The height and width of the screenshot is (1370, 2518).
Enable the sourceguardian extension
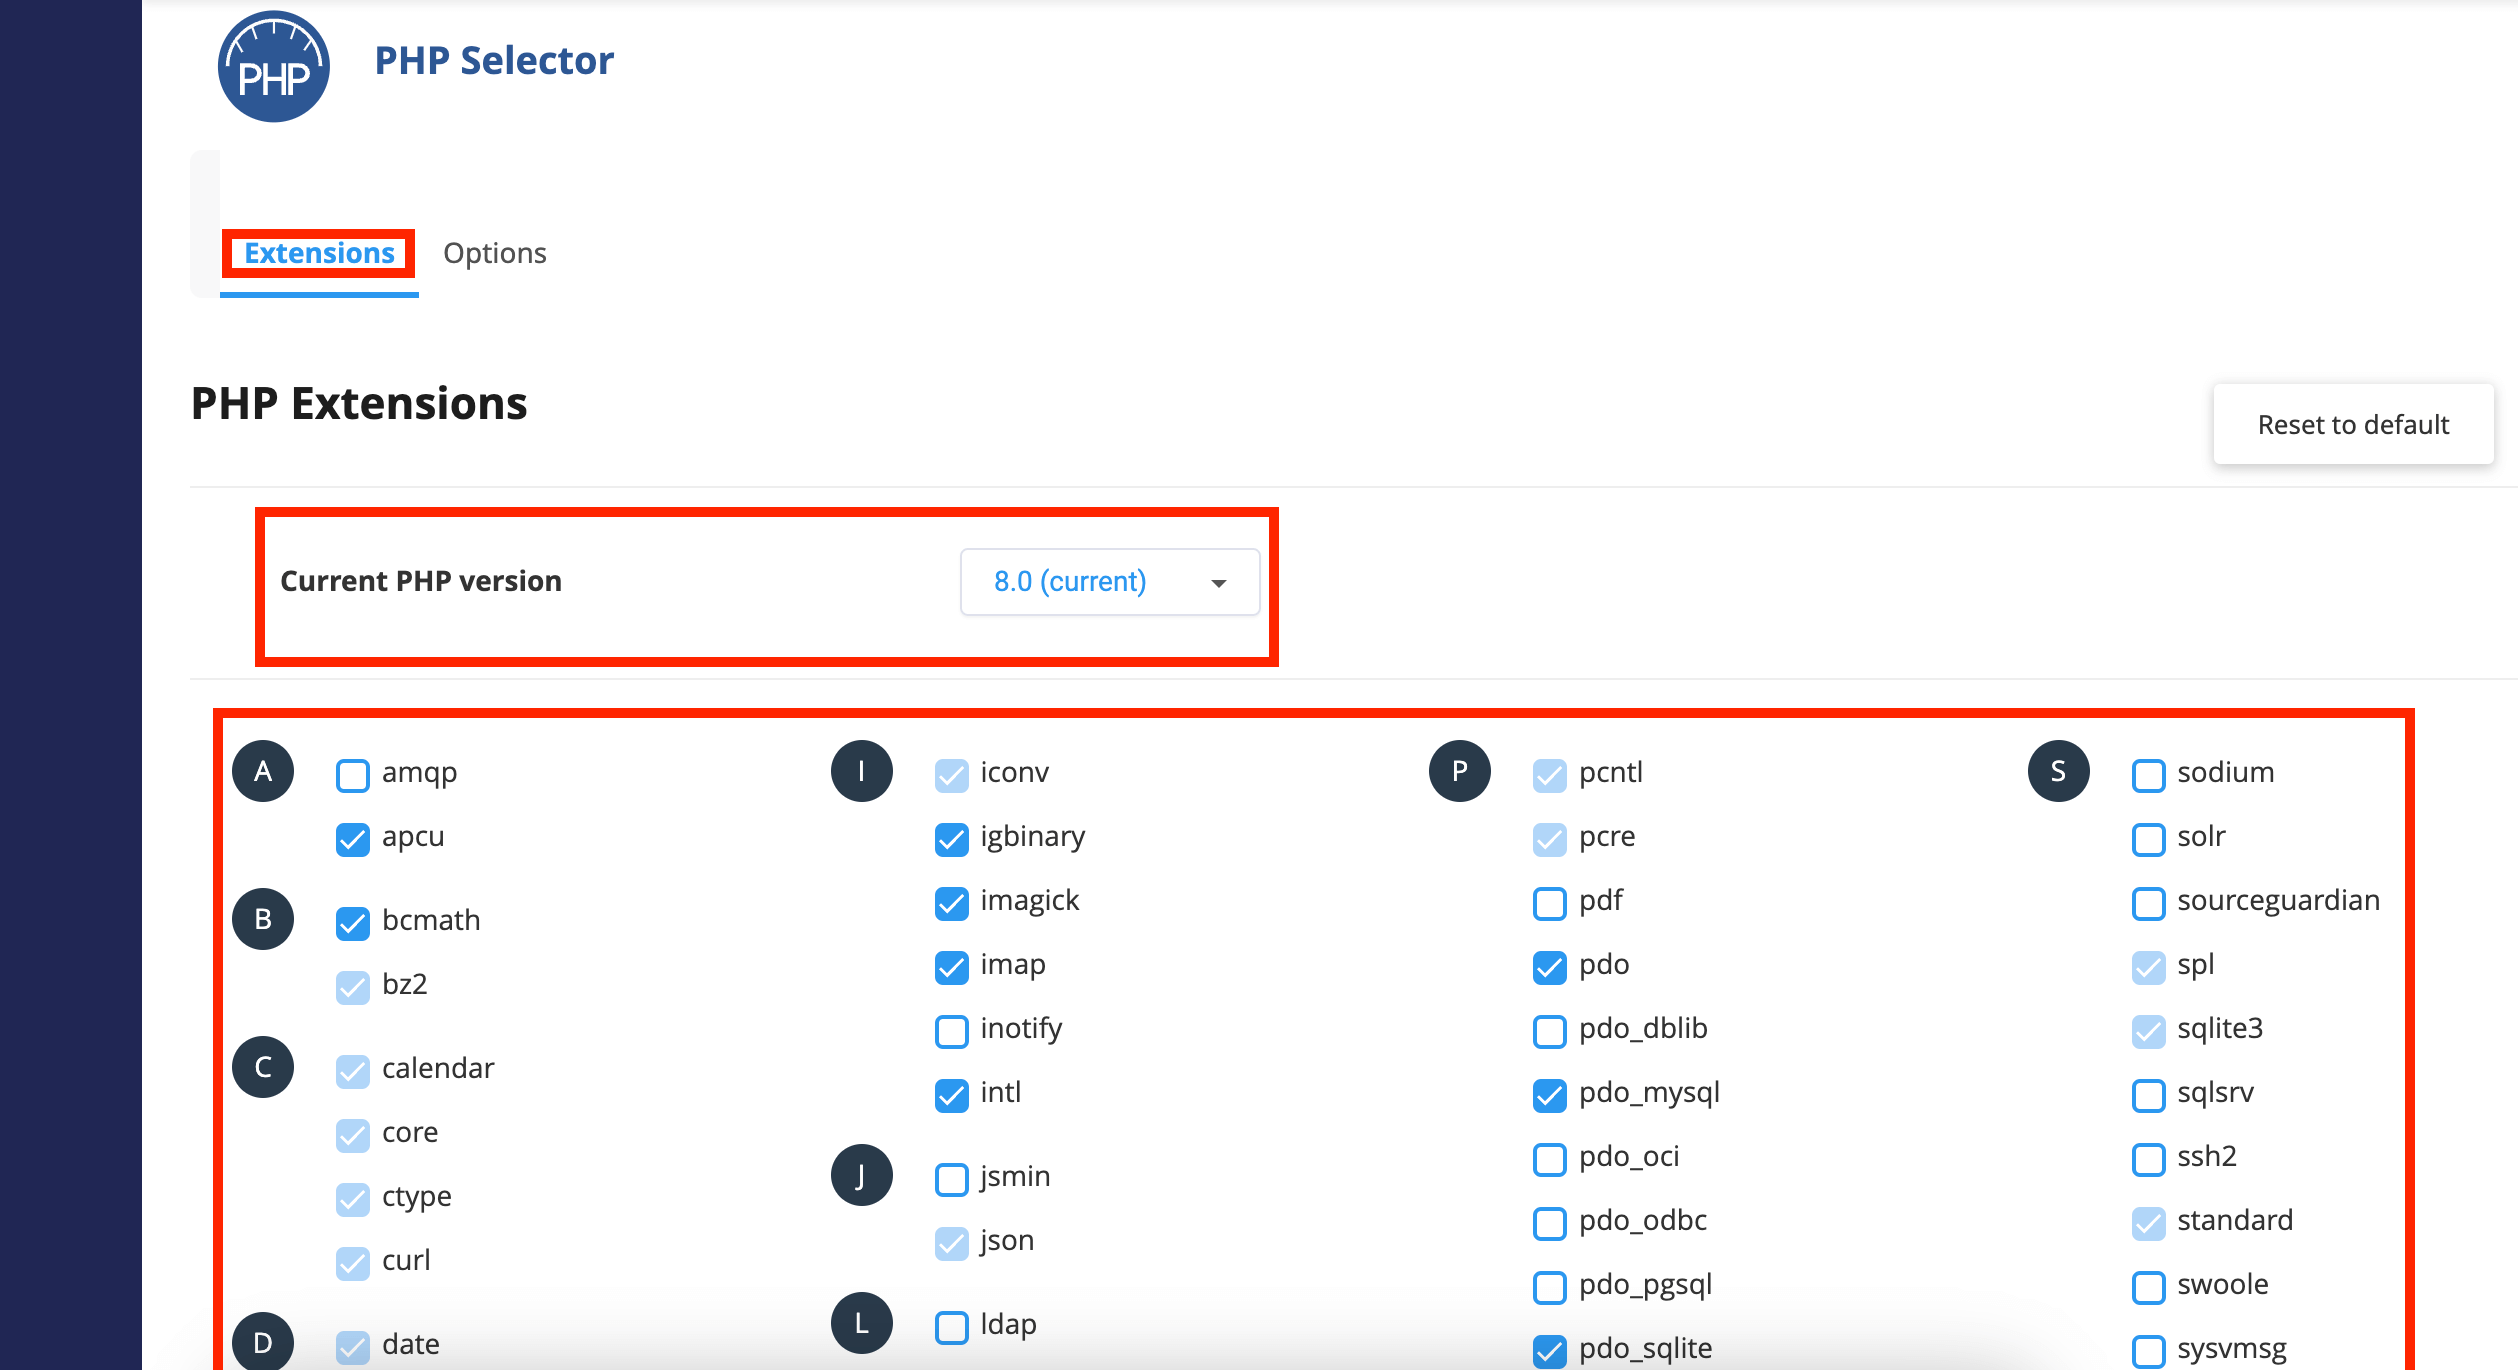[2149, 903]
